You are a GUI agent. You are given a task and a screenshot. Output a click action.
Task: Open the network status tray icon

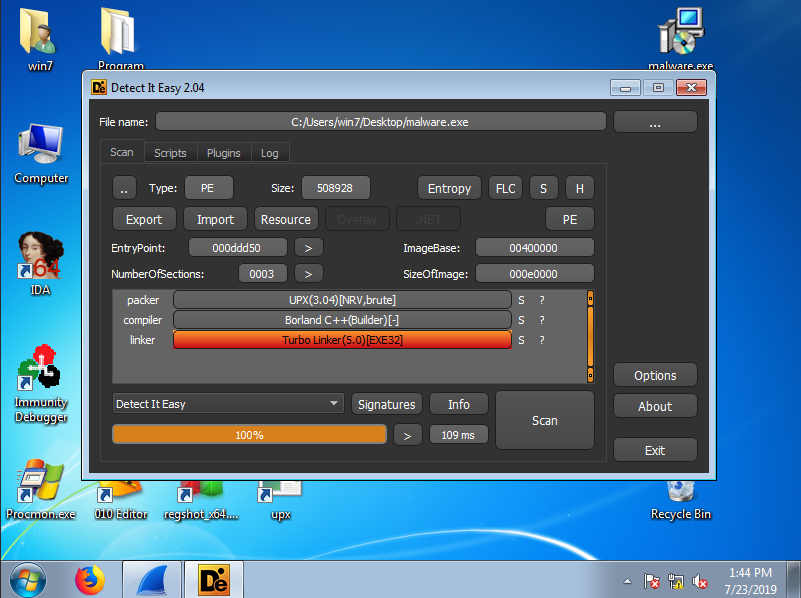[x=675, y=581]
